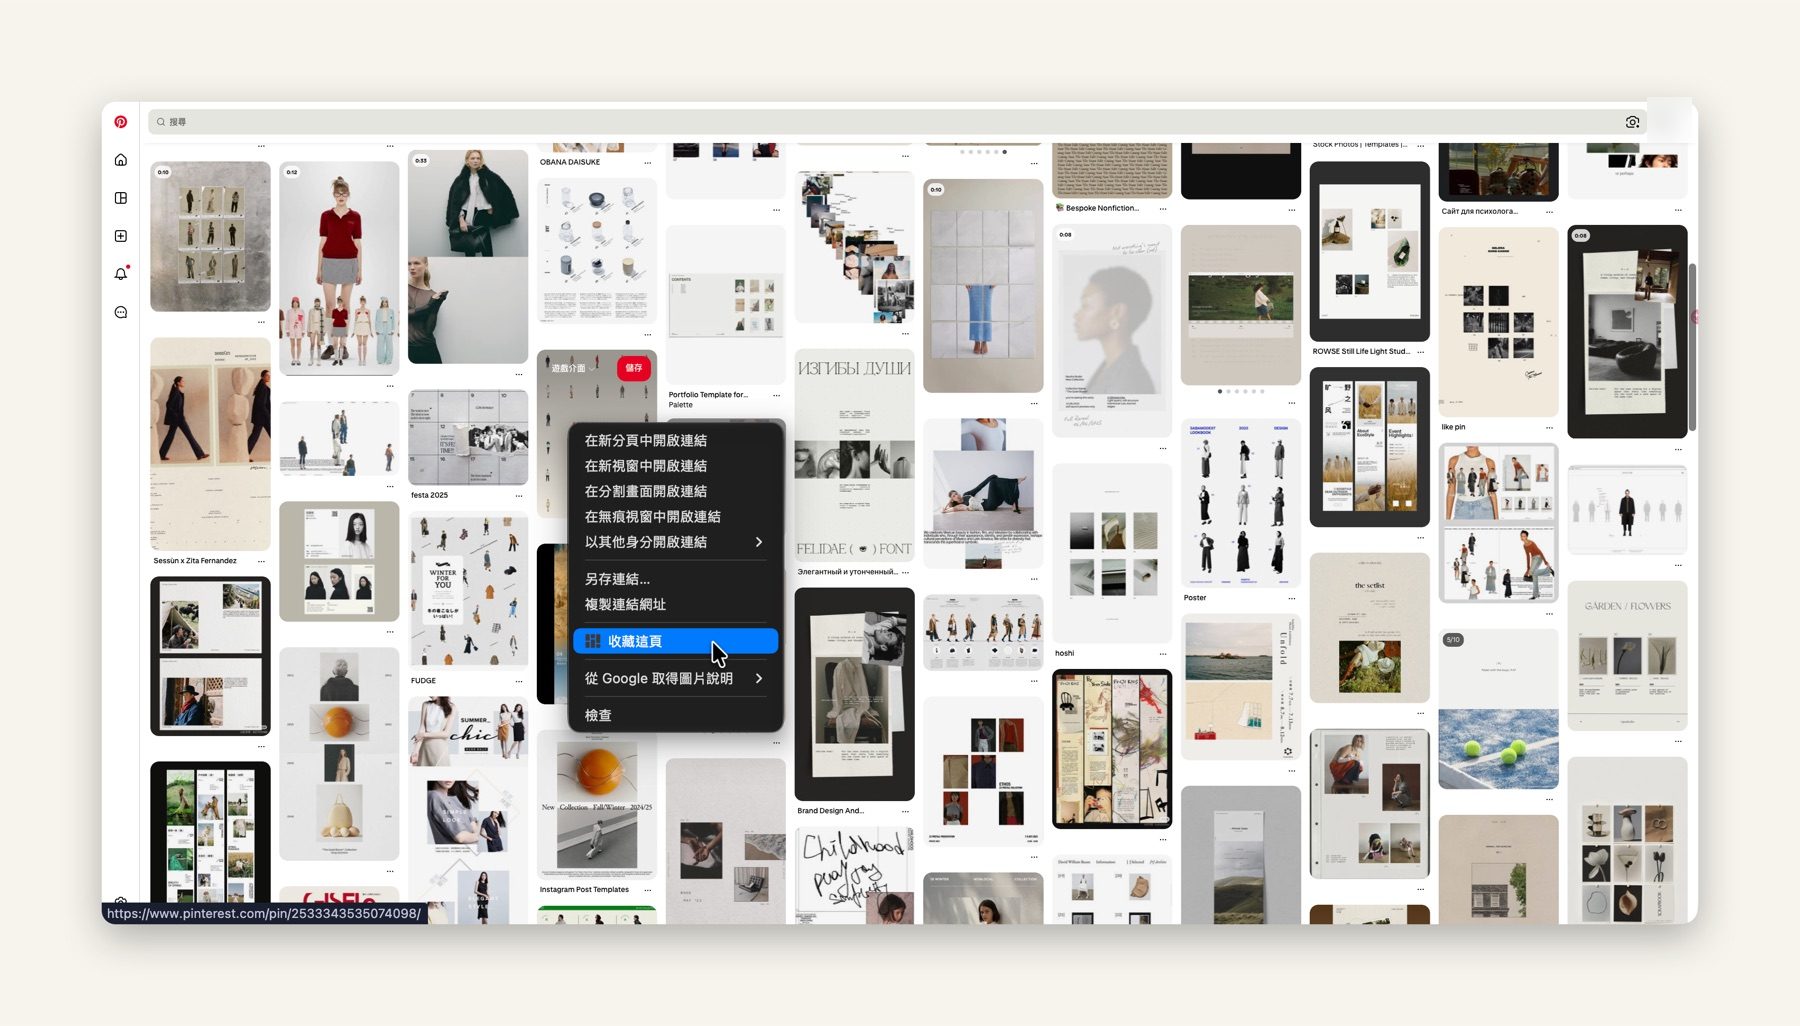The image size is (1800, 1026).
Task: Open more options for OBANA DAISUKE pin
Action: click(x=648, y=162)
